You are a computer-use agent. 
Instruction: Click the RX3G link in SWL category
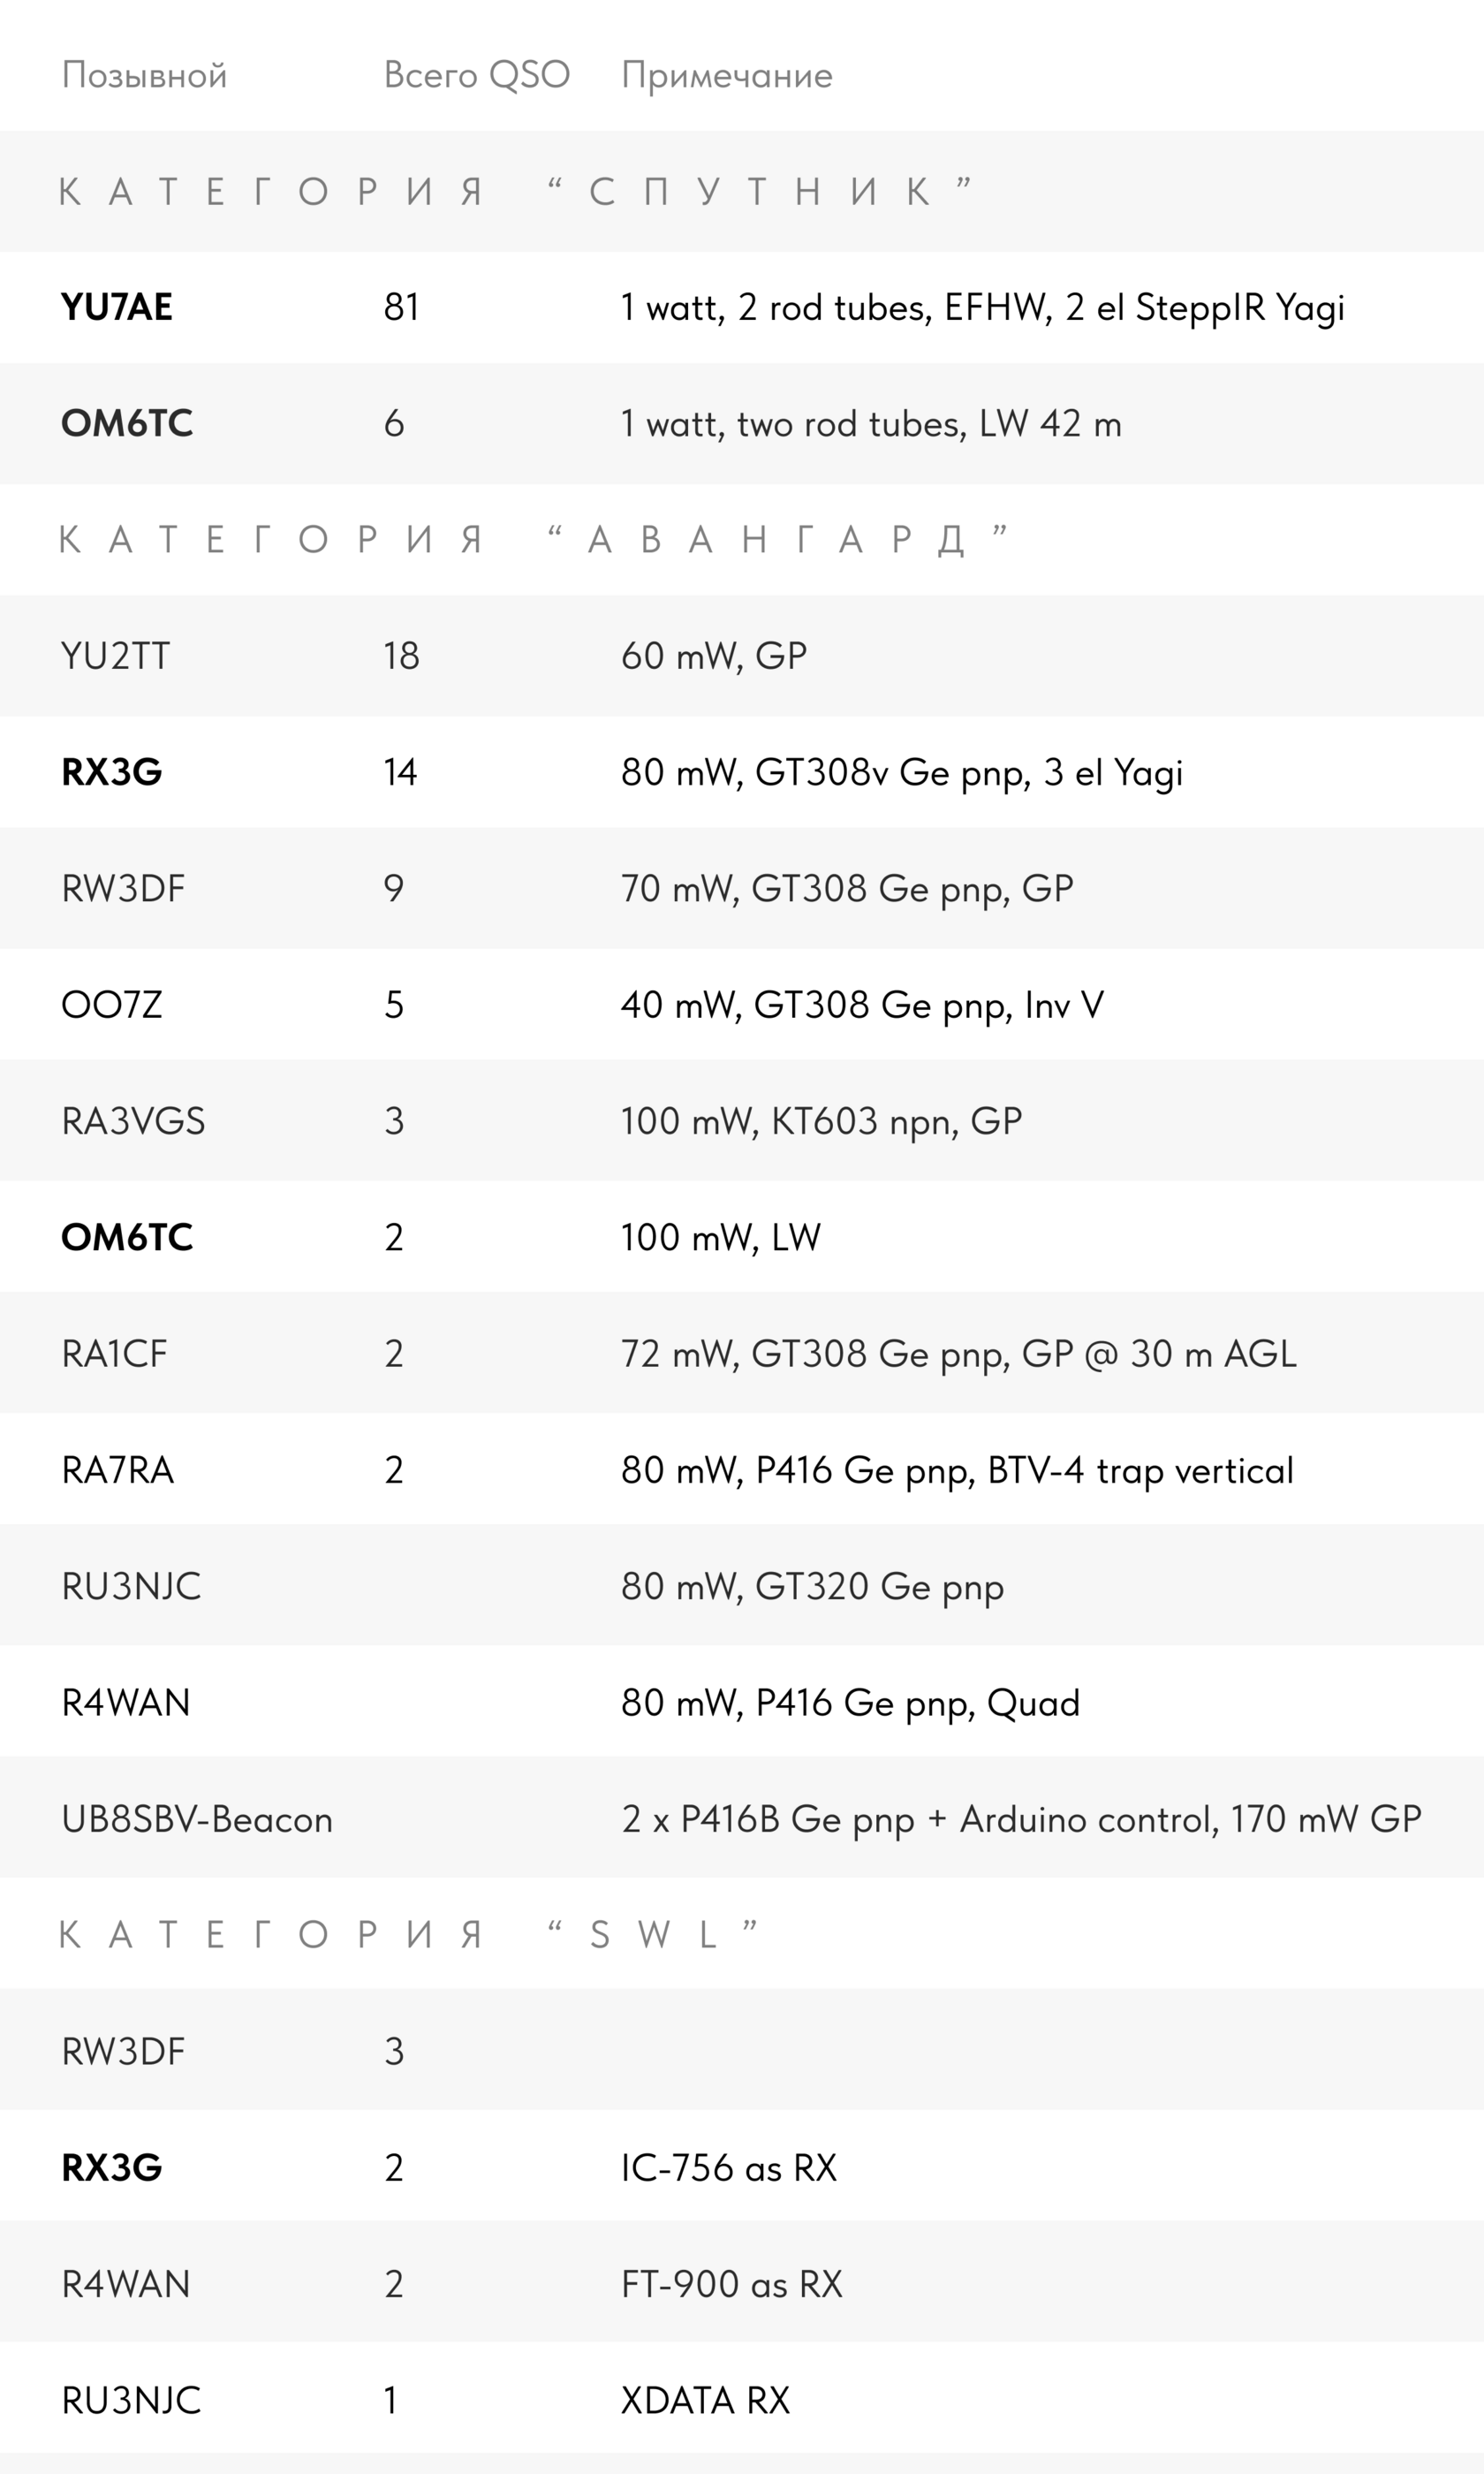click(x=111, y=2167)
